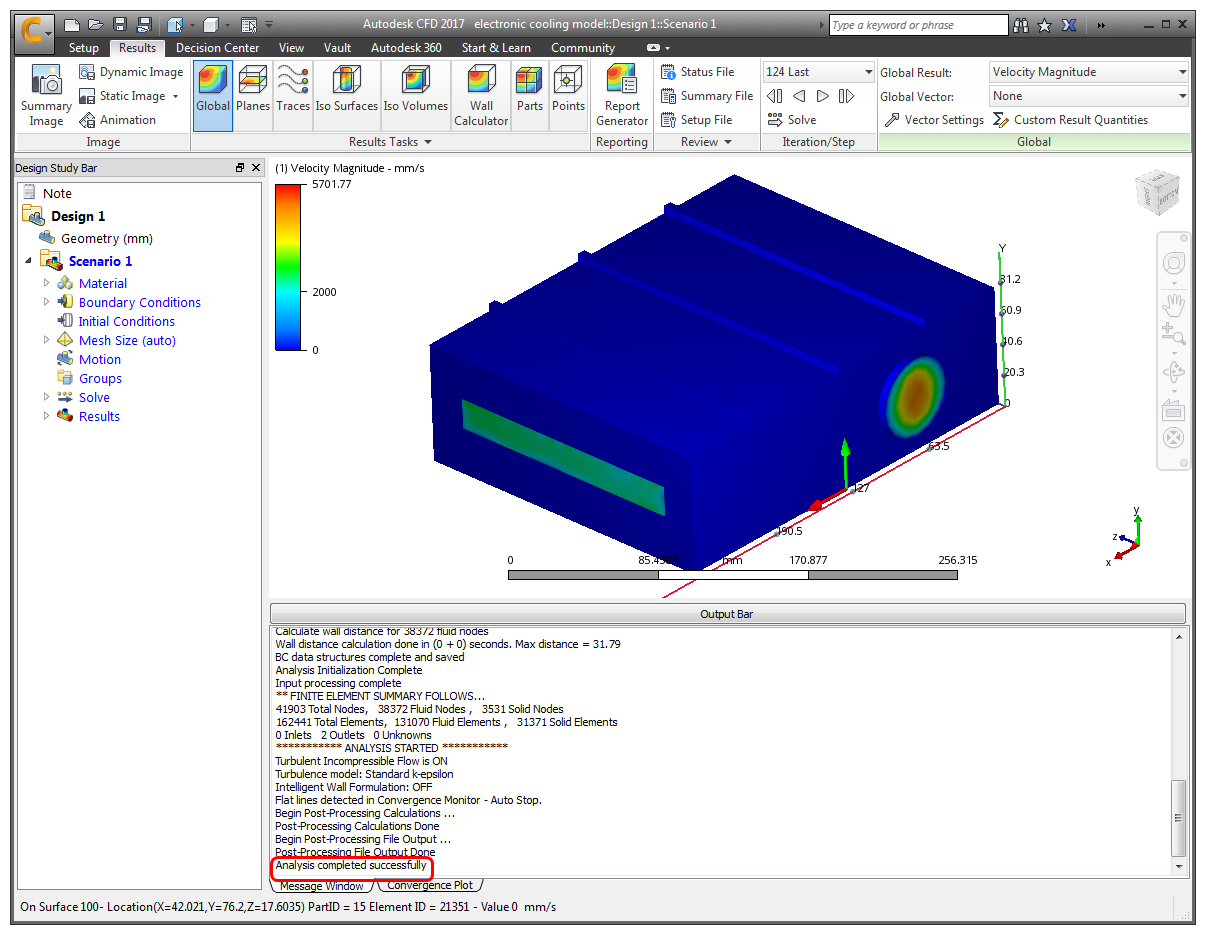Click the velocity magnitude color legend bar
This screenshot has height=935, width=1206.
click(289, 267)
